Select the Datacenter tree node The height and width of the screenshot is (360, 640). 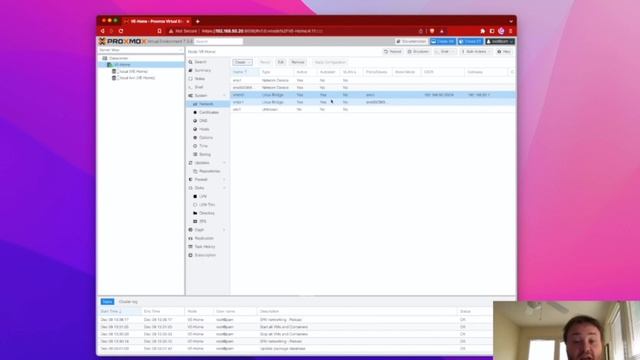[x=118, y=58]
